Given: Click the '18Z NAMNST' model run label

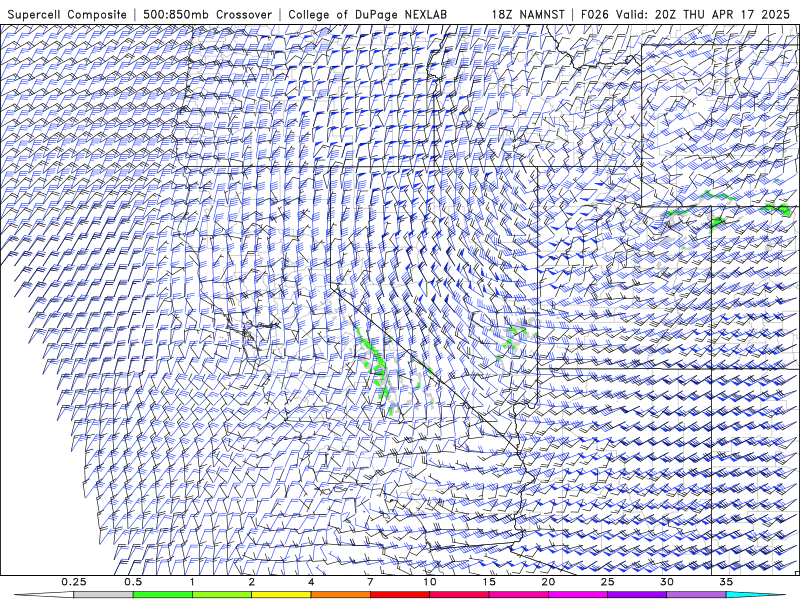Looking at the screenshot, I should (528, 14).
